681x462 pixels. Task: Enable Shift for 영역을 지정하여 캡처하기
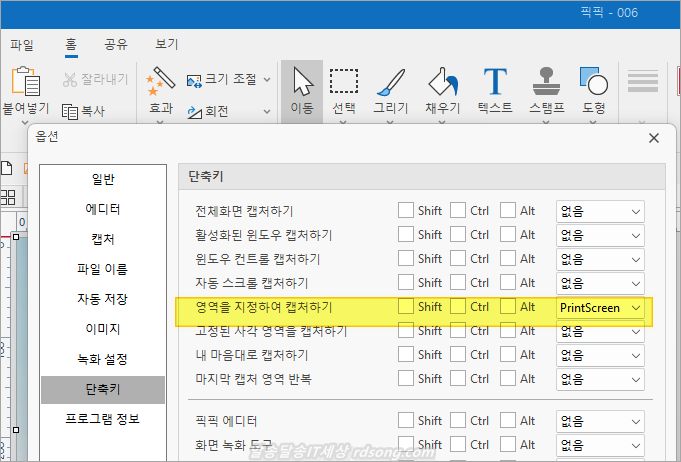(406, 307)
